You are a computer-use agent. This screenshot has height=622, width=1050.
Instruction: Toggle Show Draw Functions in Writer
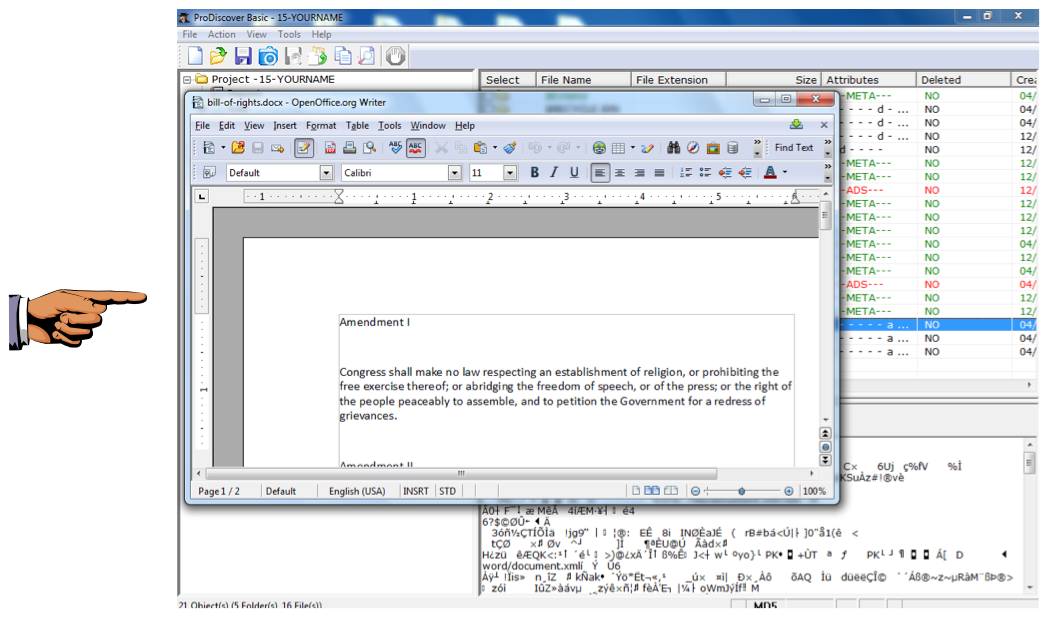pyautogui.click(x=648, y=148)
